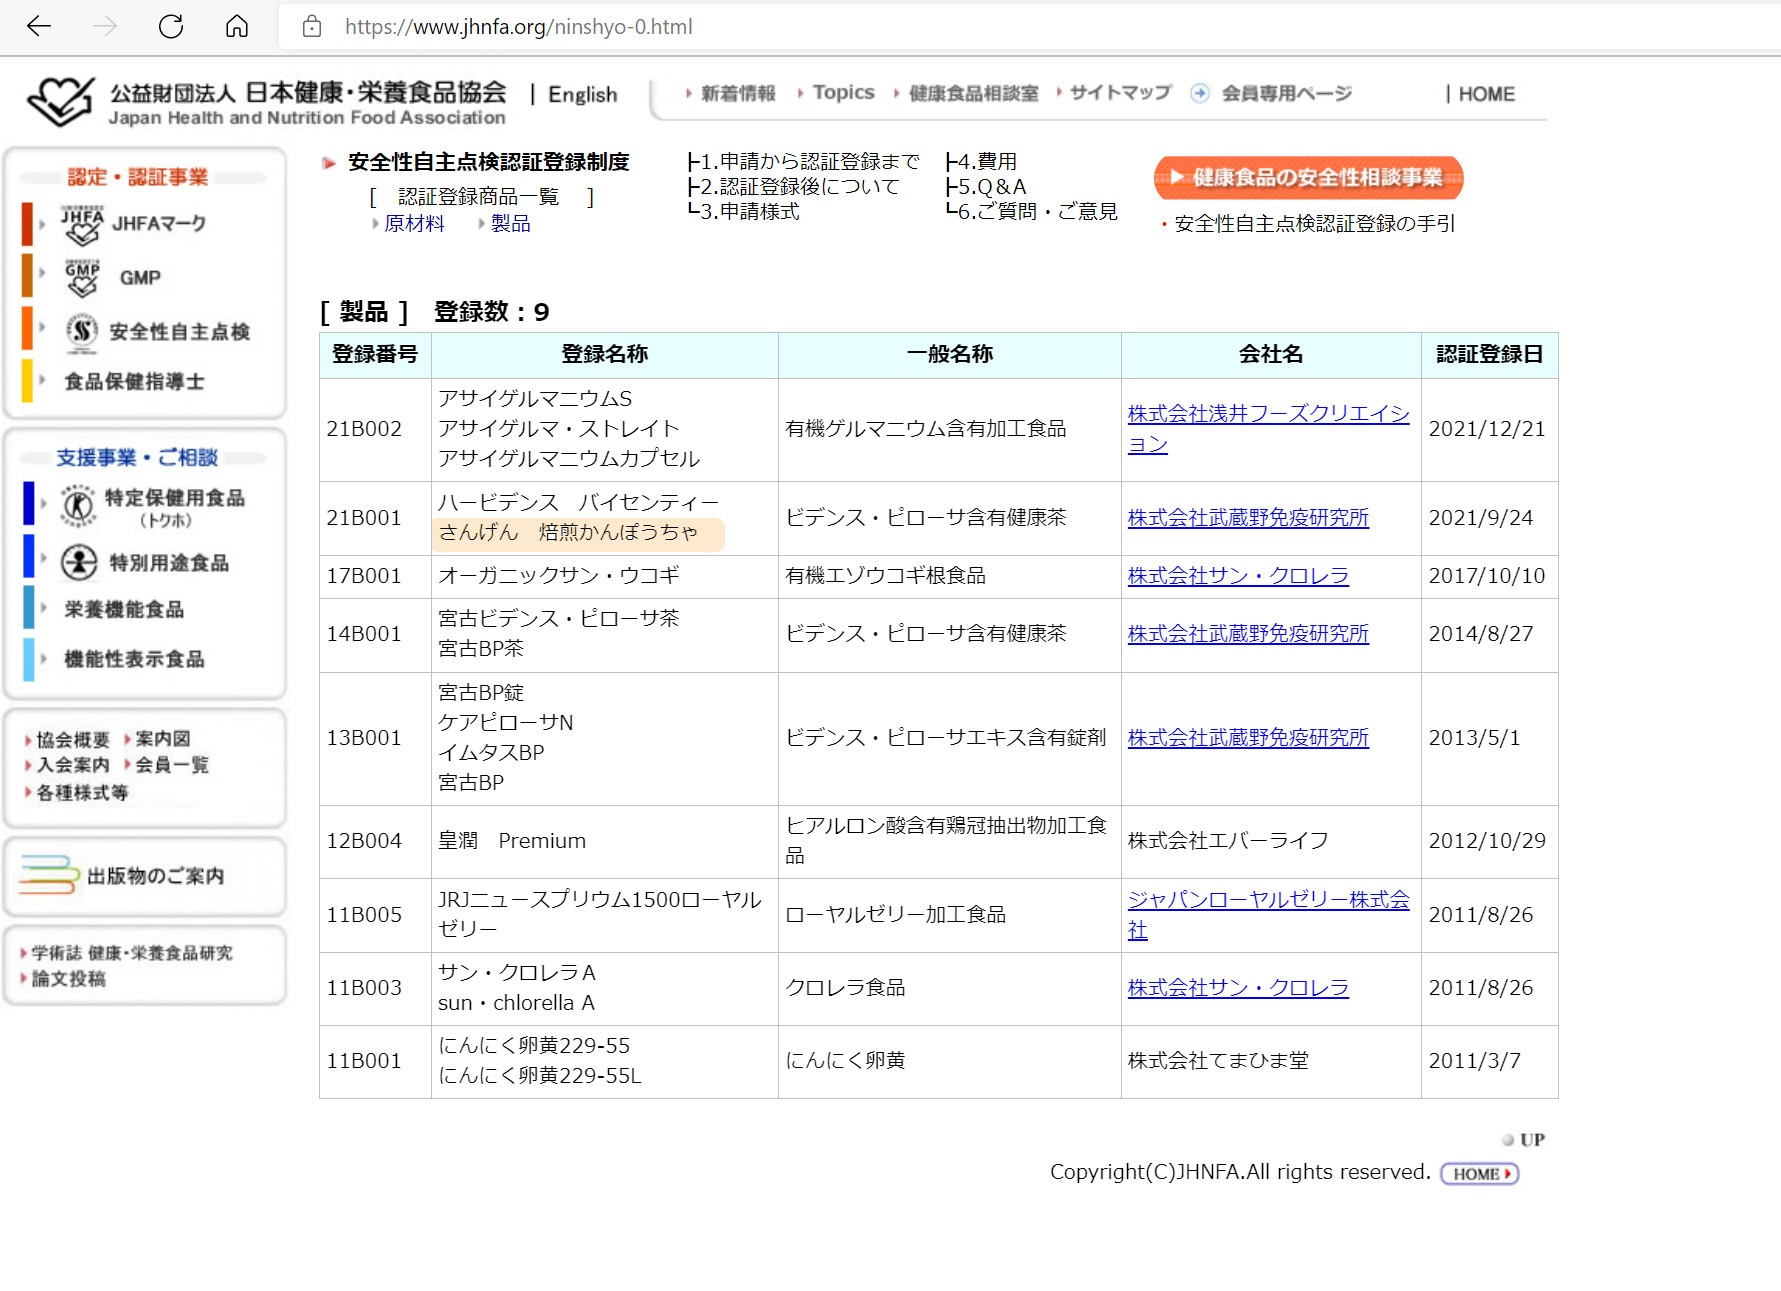Viewport: 1781px width, 1291px height.
Task: Open 会員一覧 in sidebar
Action: coord(172,765)
